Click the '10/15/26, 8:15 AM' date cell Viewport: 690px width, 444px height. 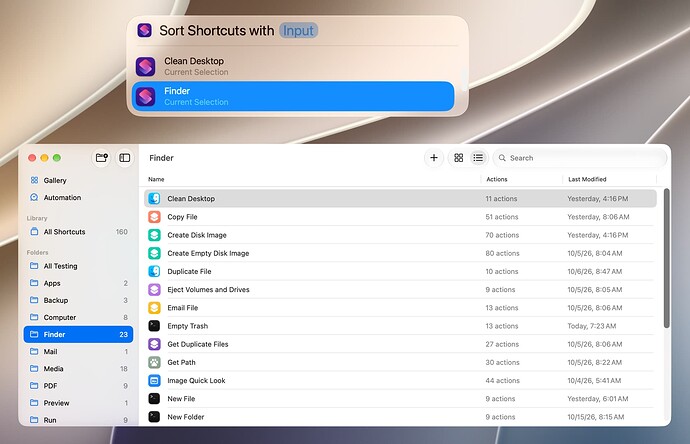595,417
